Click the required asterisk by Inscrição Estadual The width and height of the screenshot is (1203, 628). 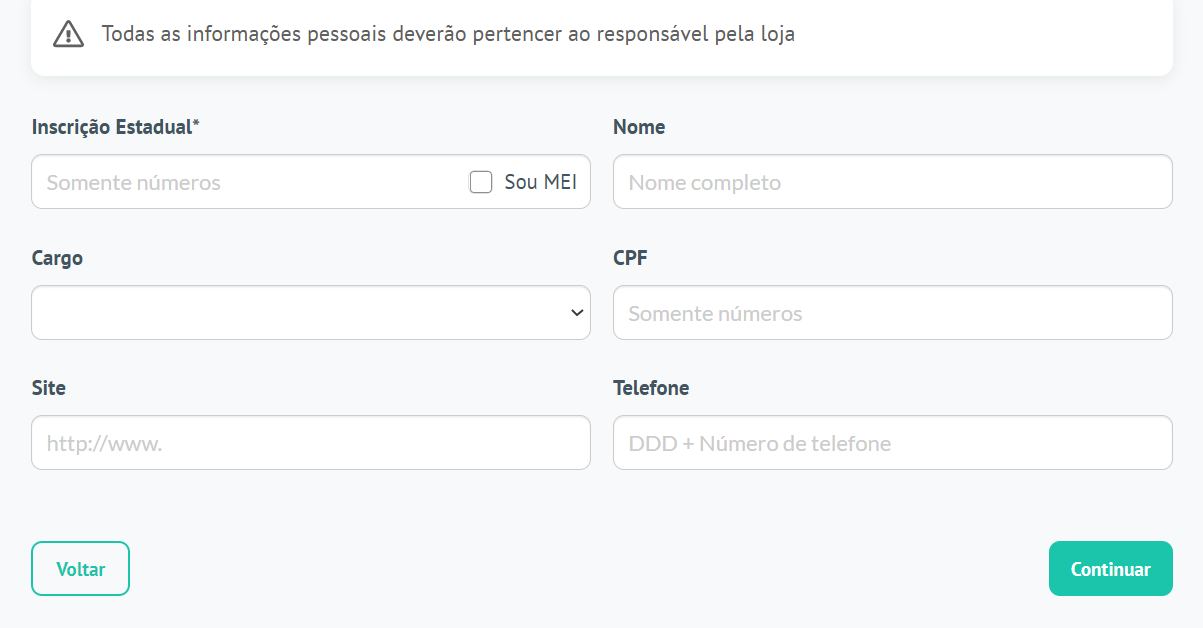tap(196, 124)
